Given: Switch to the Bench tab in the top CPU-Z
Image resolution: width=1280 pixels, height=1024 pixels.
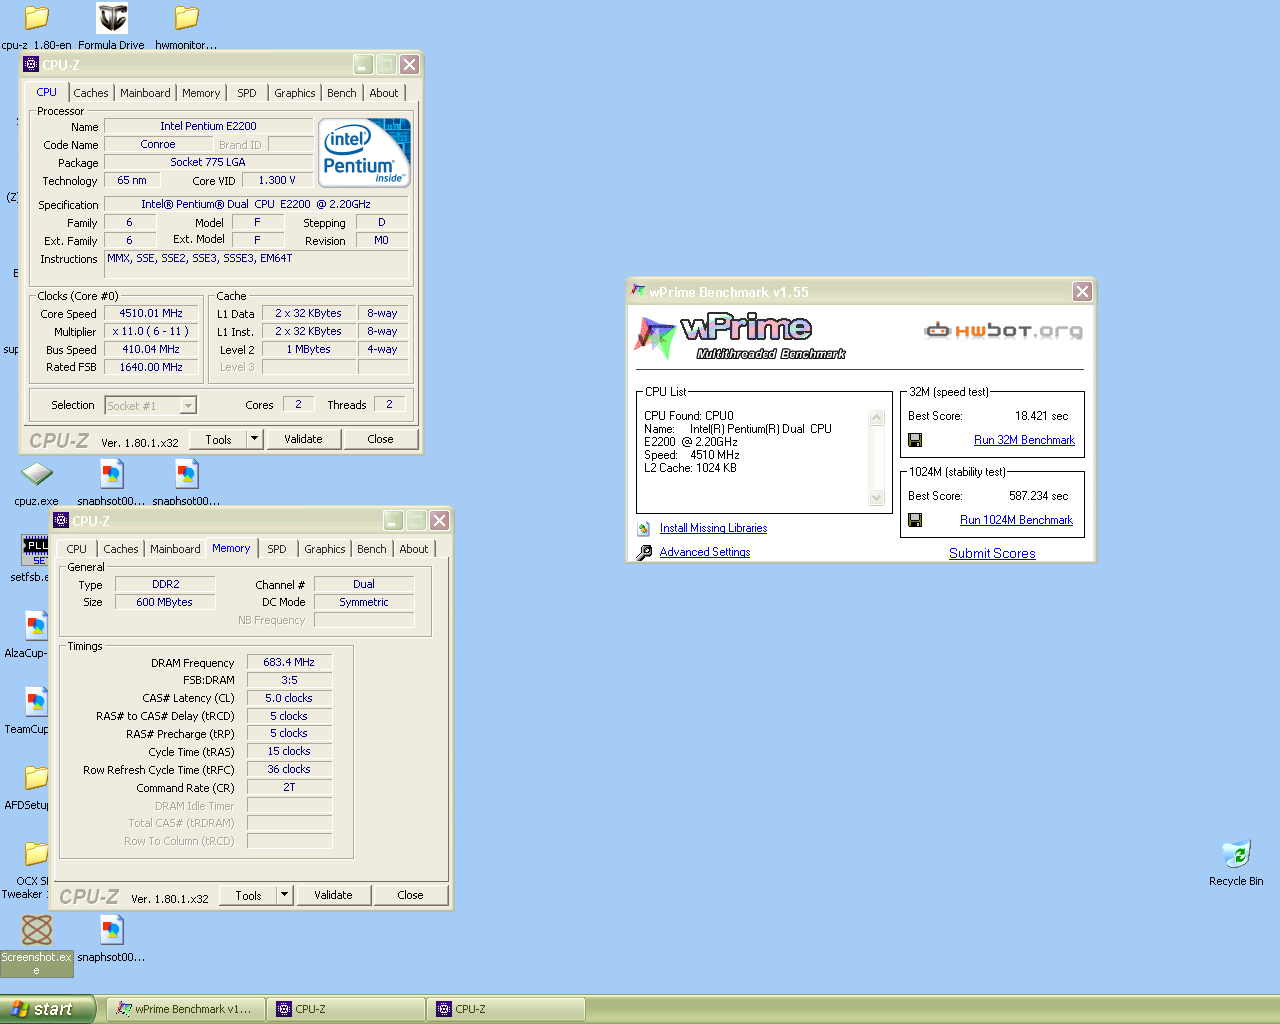Looking at the screenshot, I should coord(342,93).
